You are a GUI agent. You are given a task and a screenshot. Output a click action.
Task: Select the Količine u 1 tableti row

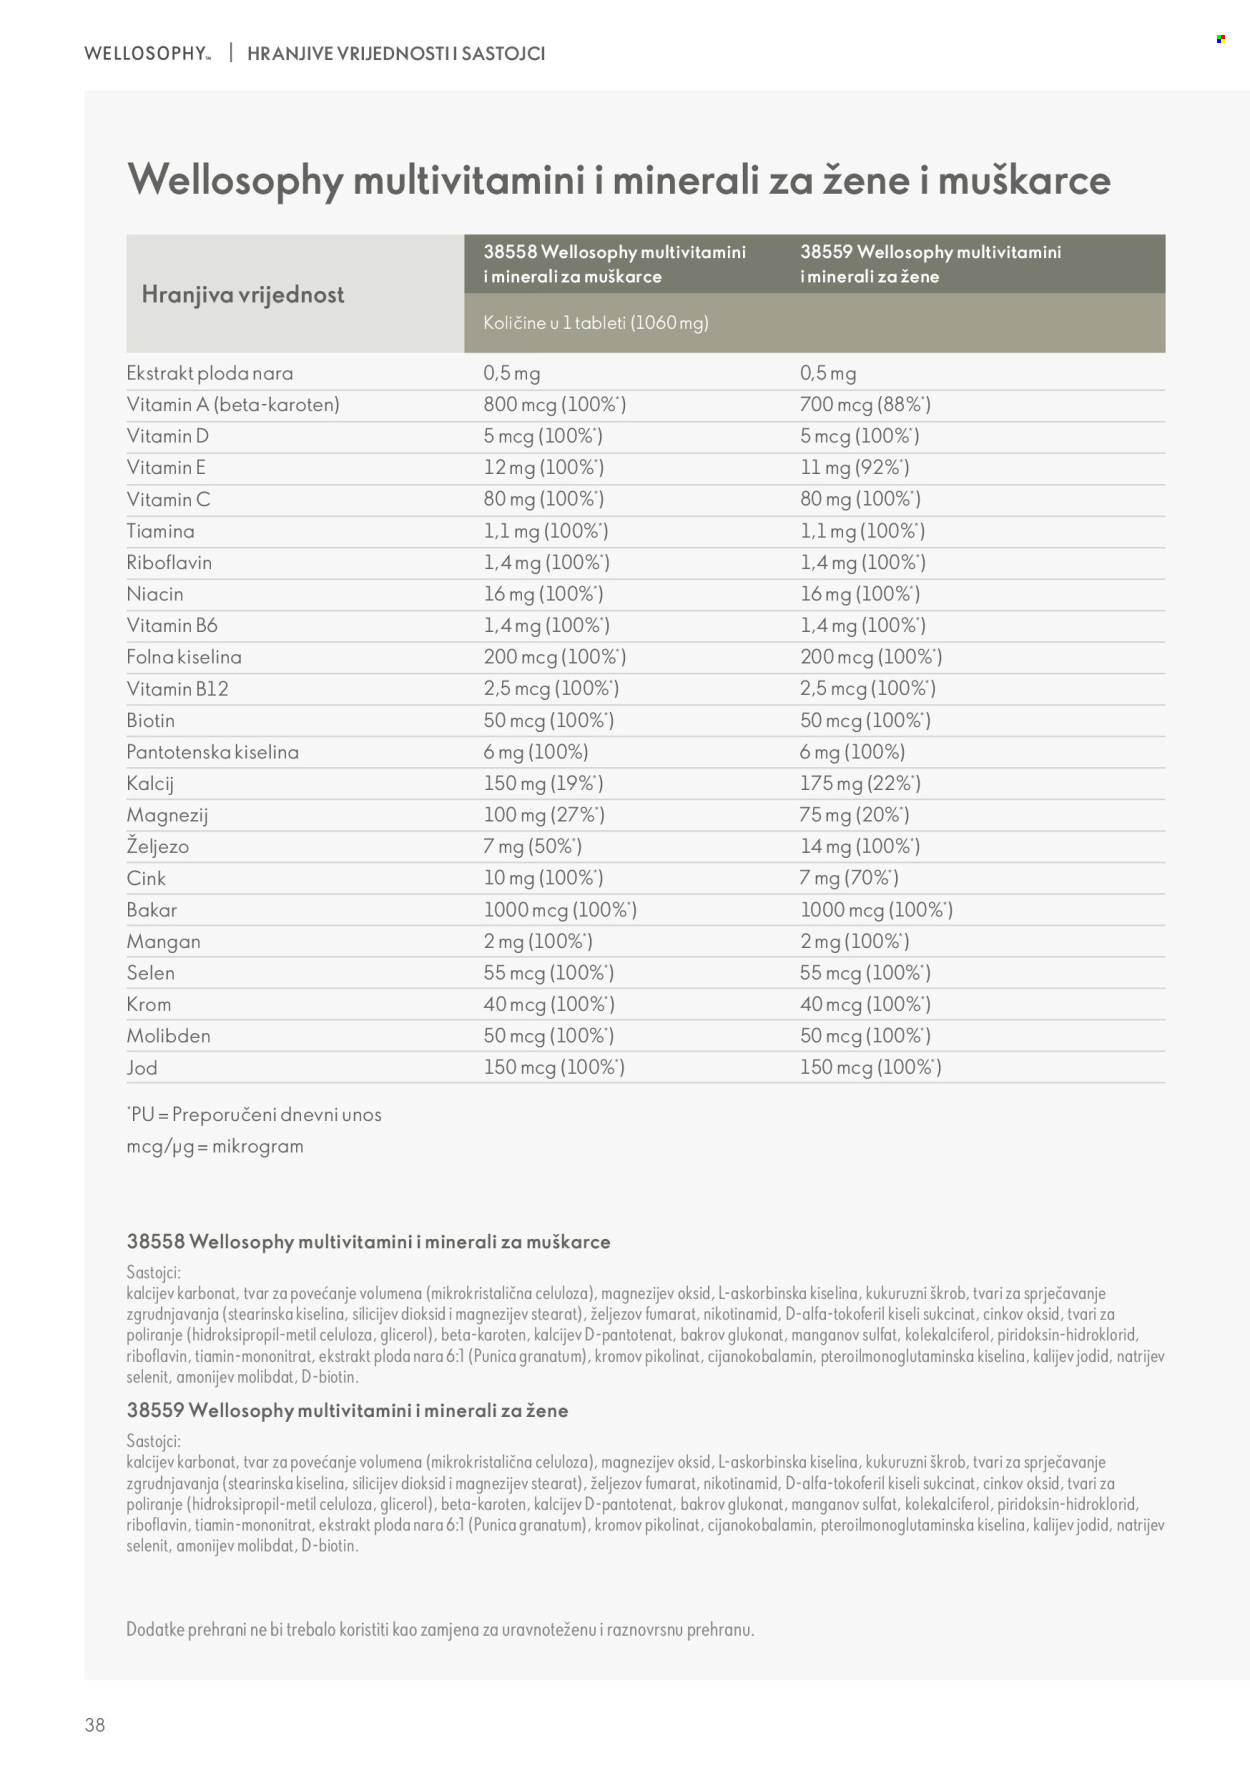[x=815, y=323]
